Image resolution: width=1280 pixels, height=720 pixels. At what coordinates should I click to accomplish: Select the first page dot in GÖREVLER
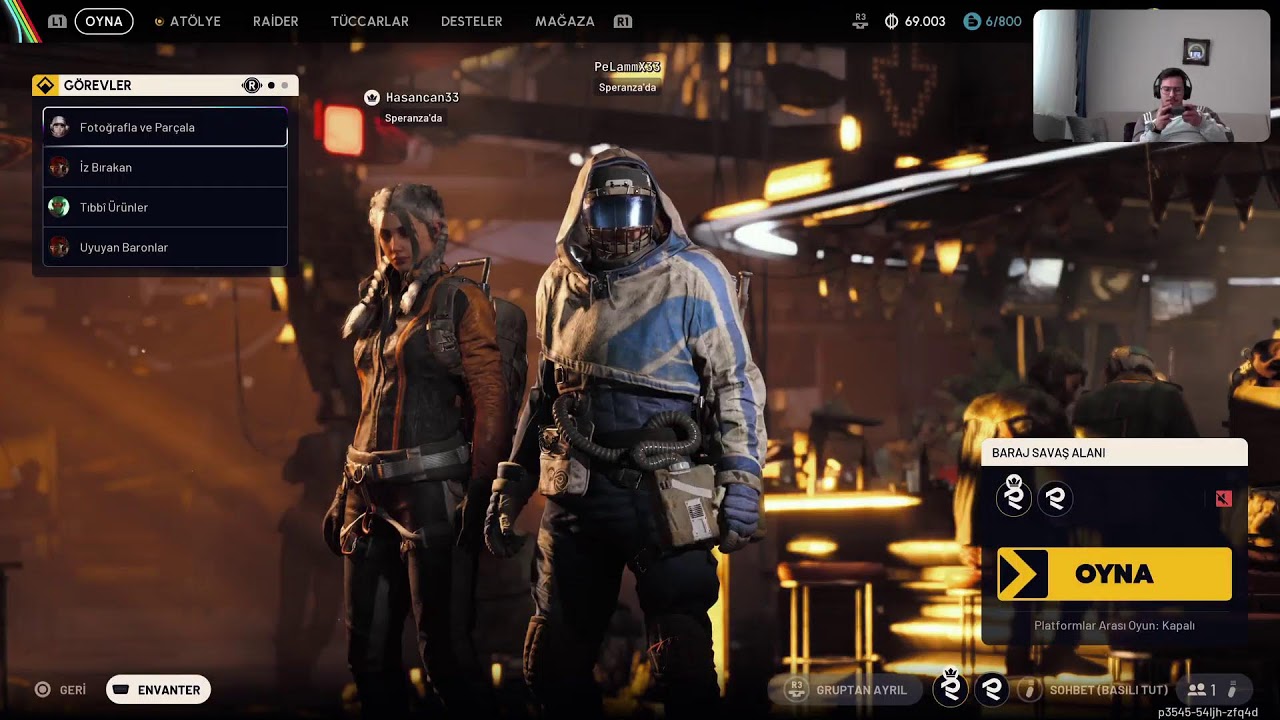[x=271, y=86]
